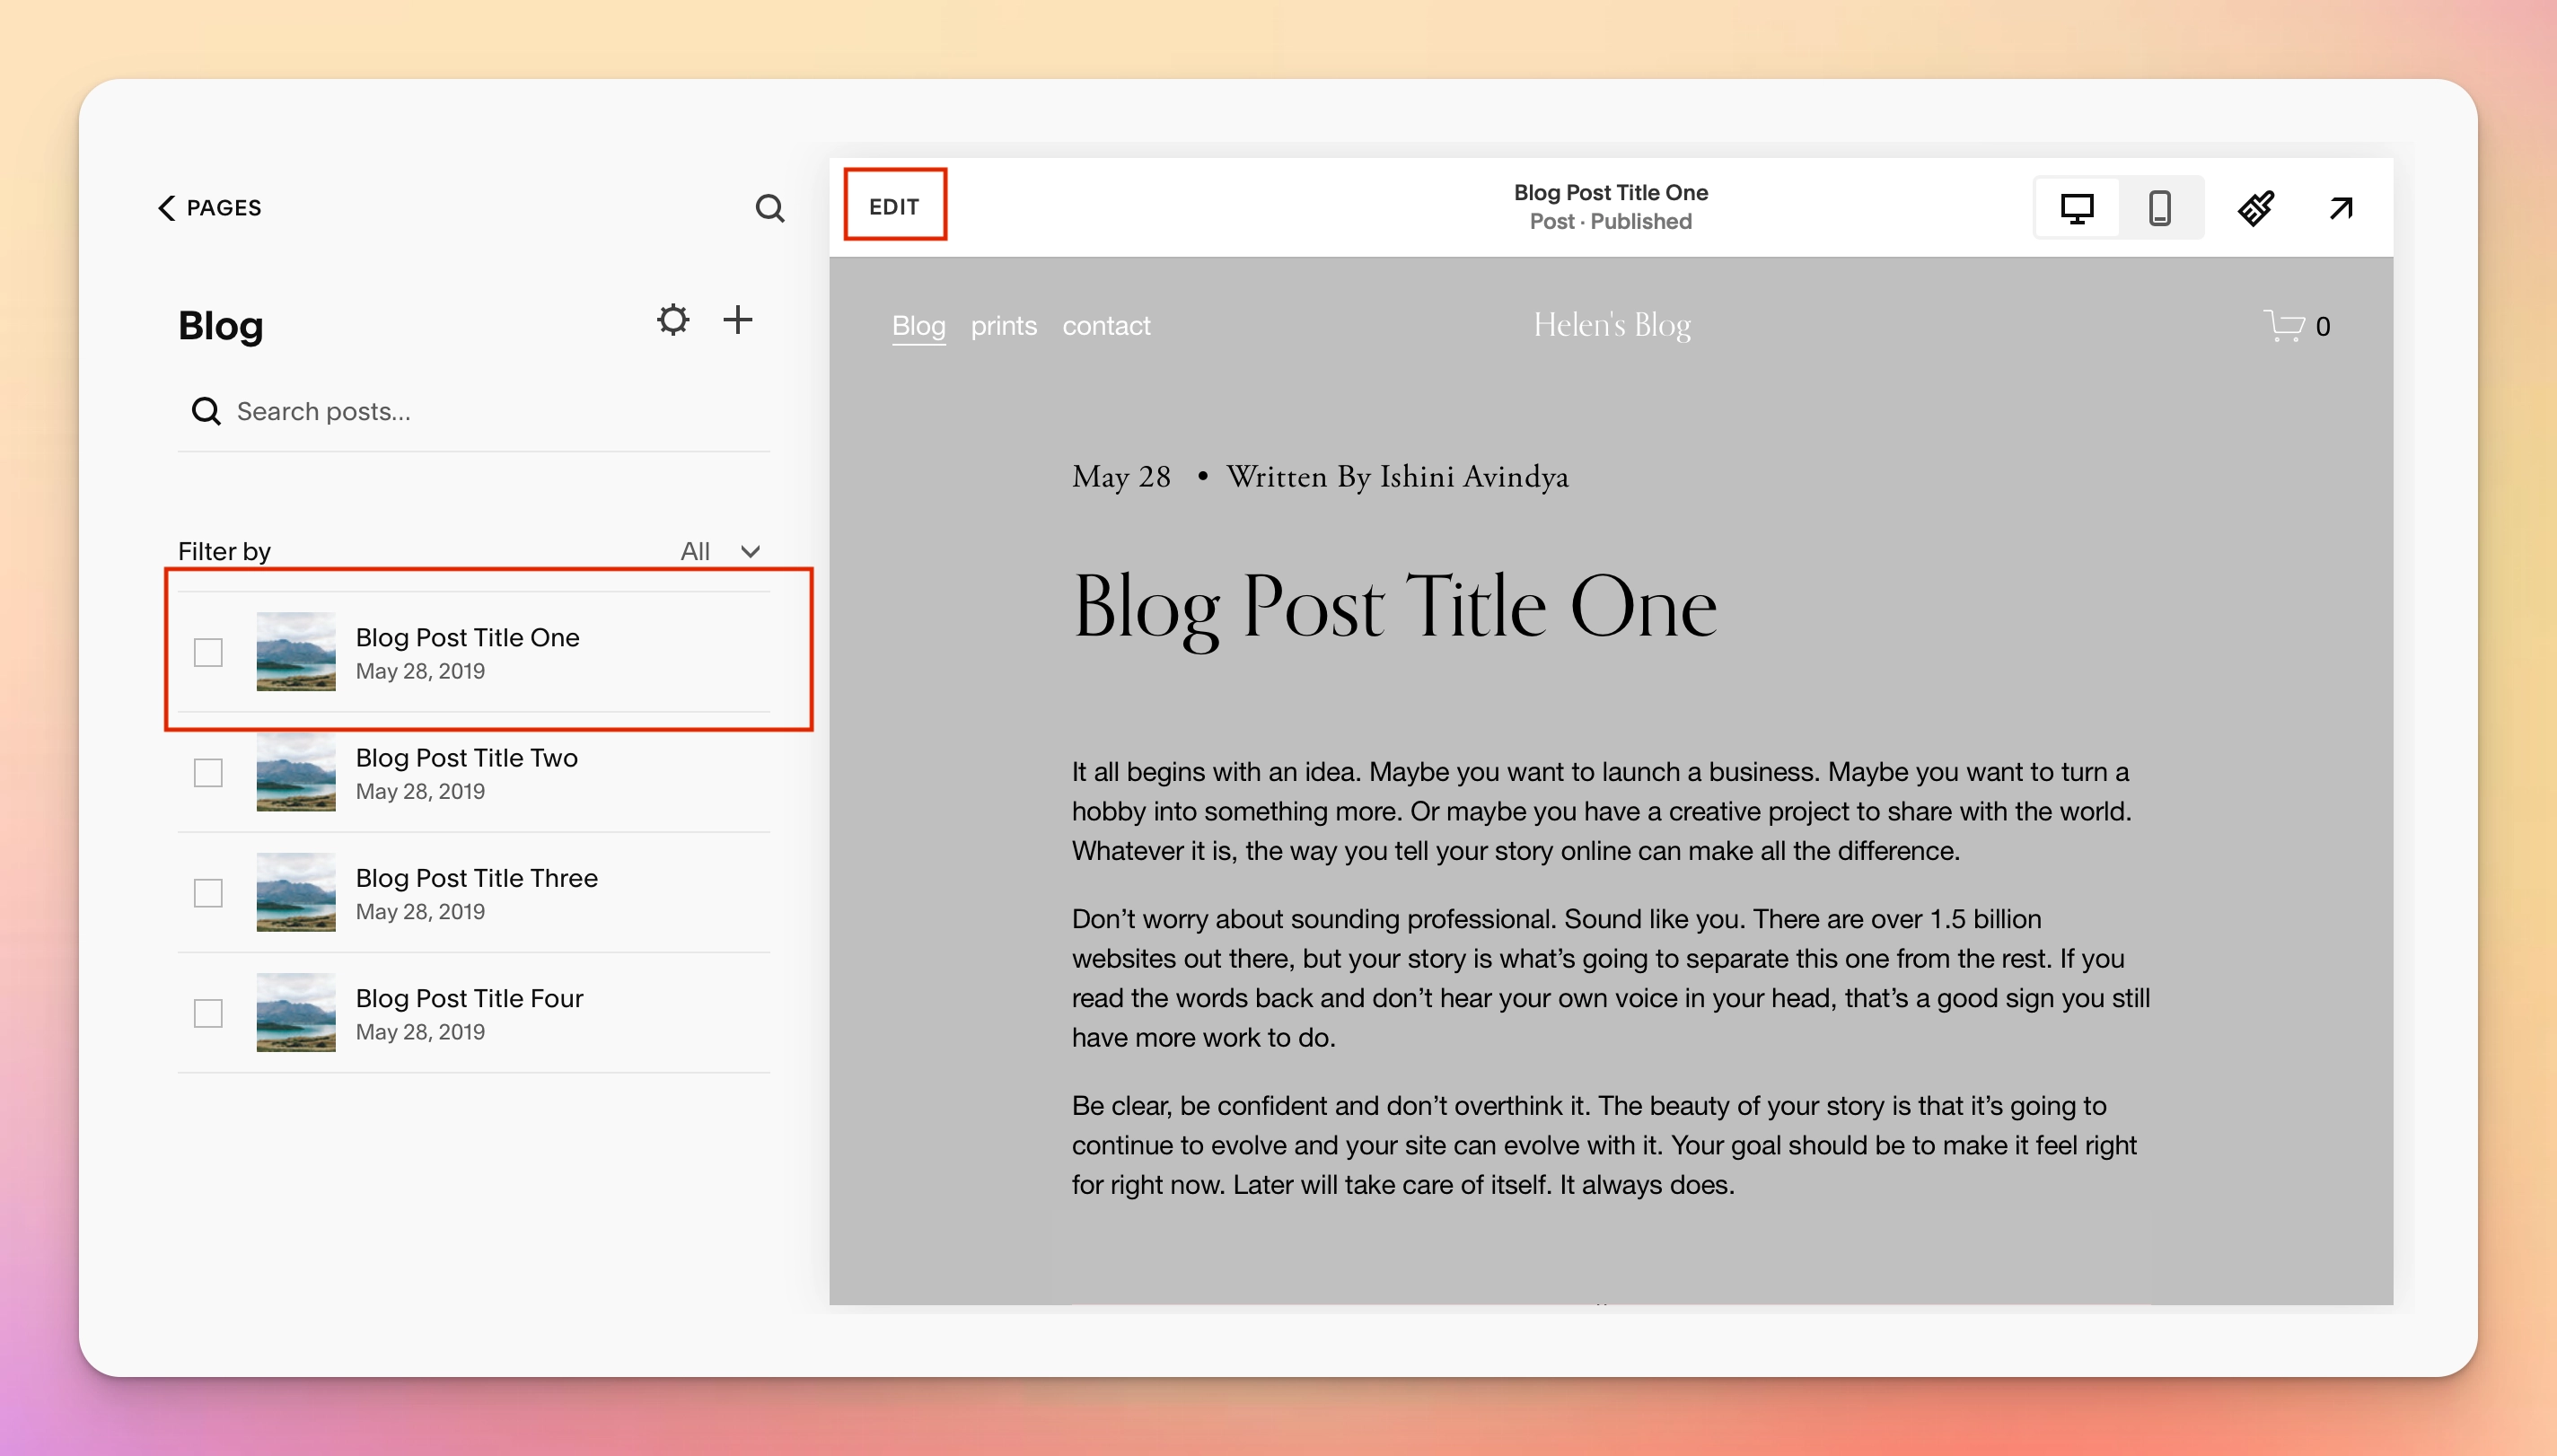
Task: Tick the checkbox for Blog Post Title Three
Action: point(208,892)
